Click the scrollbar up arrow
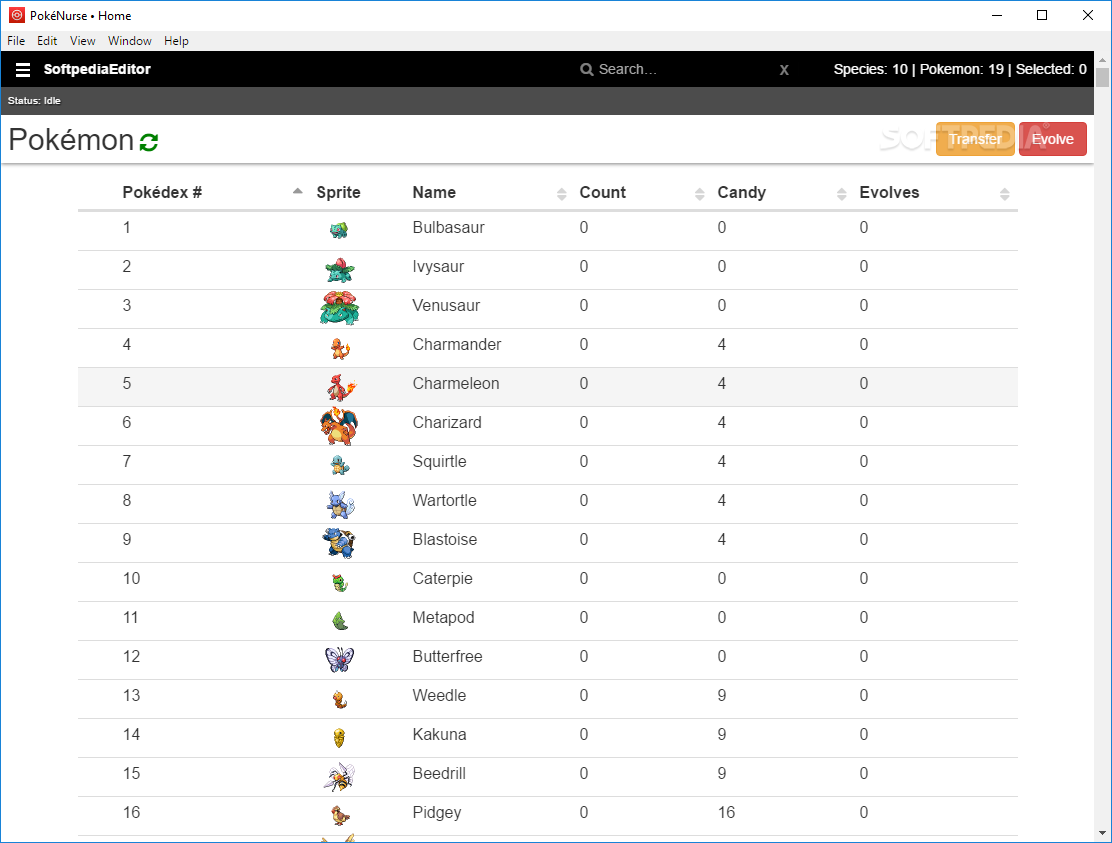The height and width of the screenshot is (843, 1112). (x=1102, y=59)
